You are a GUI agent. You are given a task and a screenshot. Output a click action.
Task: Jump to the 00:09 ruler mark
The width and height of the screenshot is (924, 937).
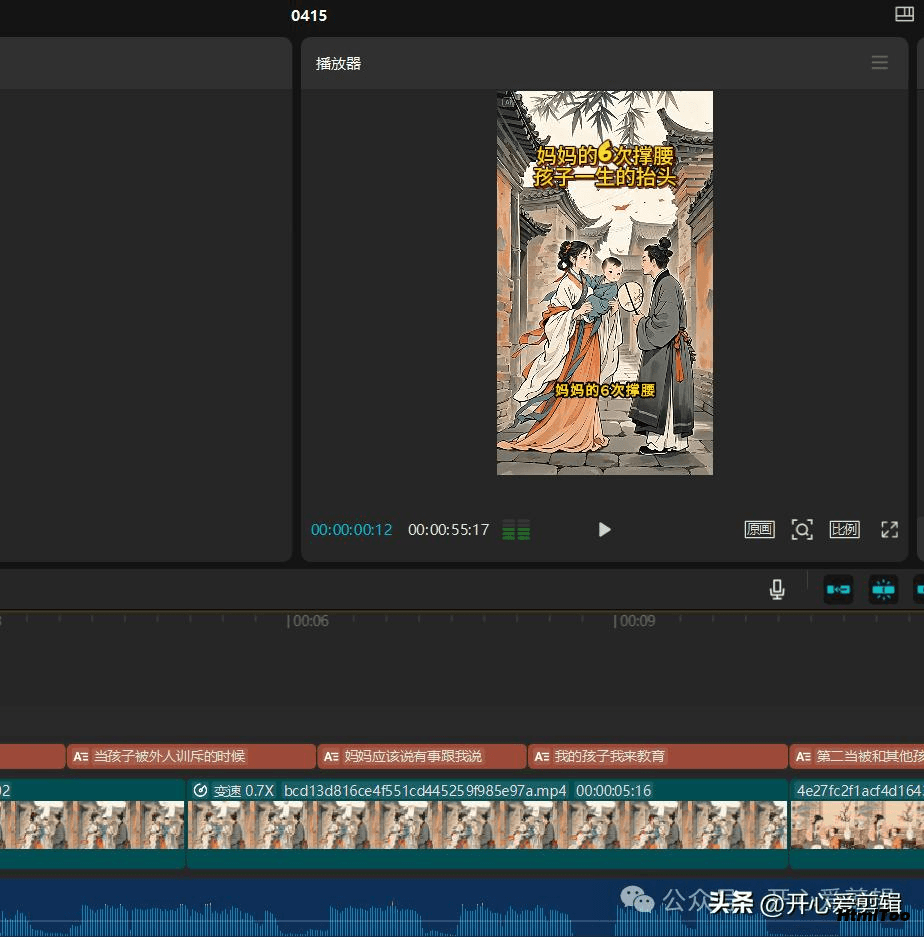coord(634,621)
